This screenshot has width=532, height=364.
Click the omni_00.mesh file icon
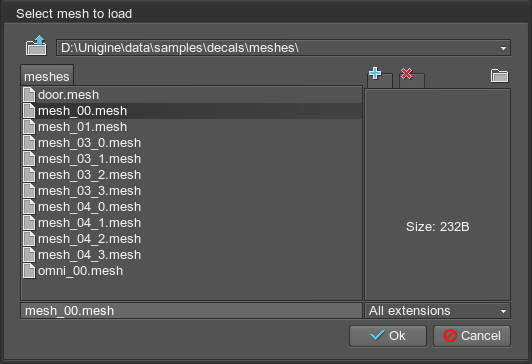coord(29,271)
